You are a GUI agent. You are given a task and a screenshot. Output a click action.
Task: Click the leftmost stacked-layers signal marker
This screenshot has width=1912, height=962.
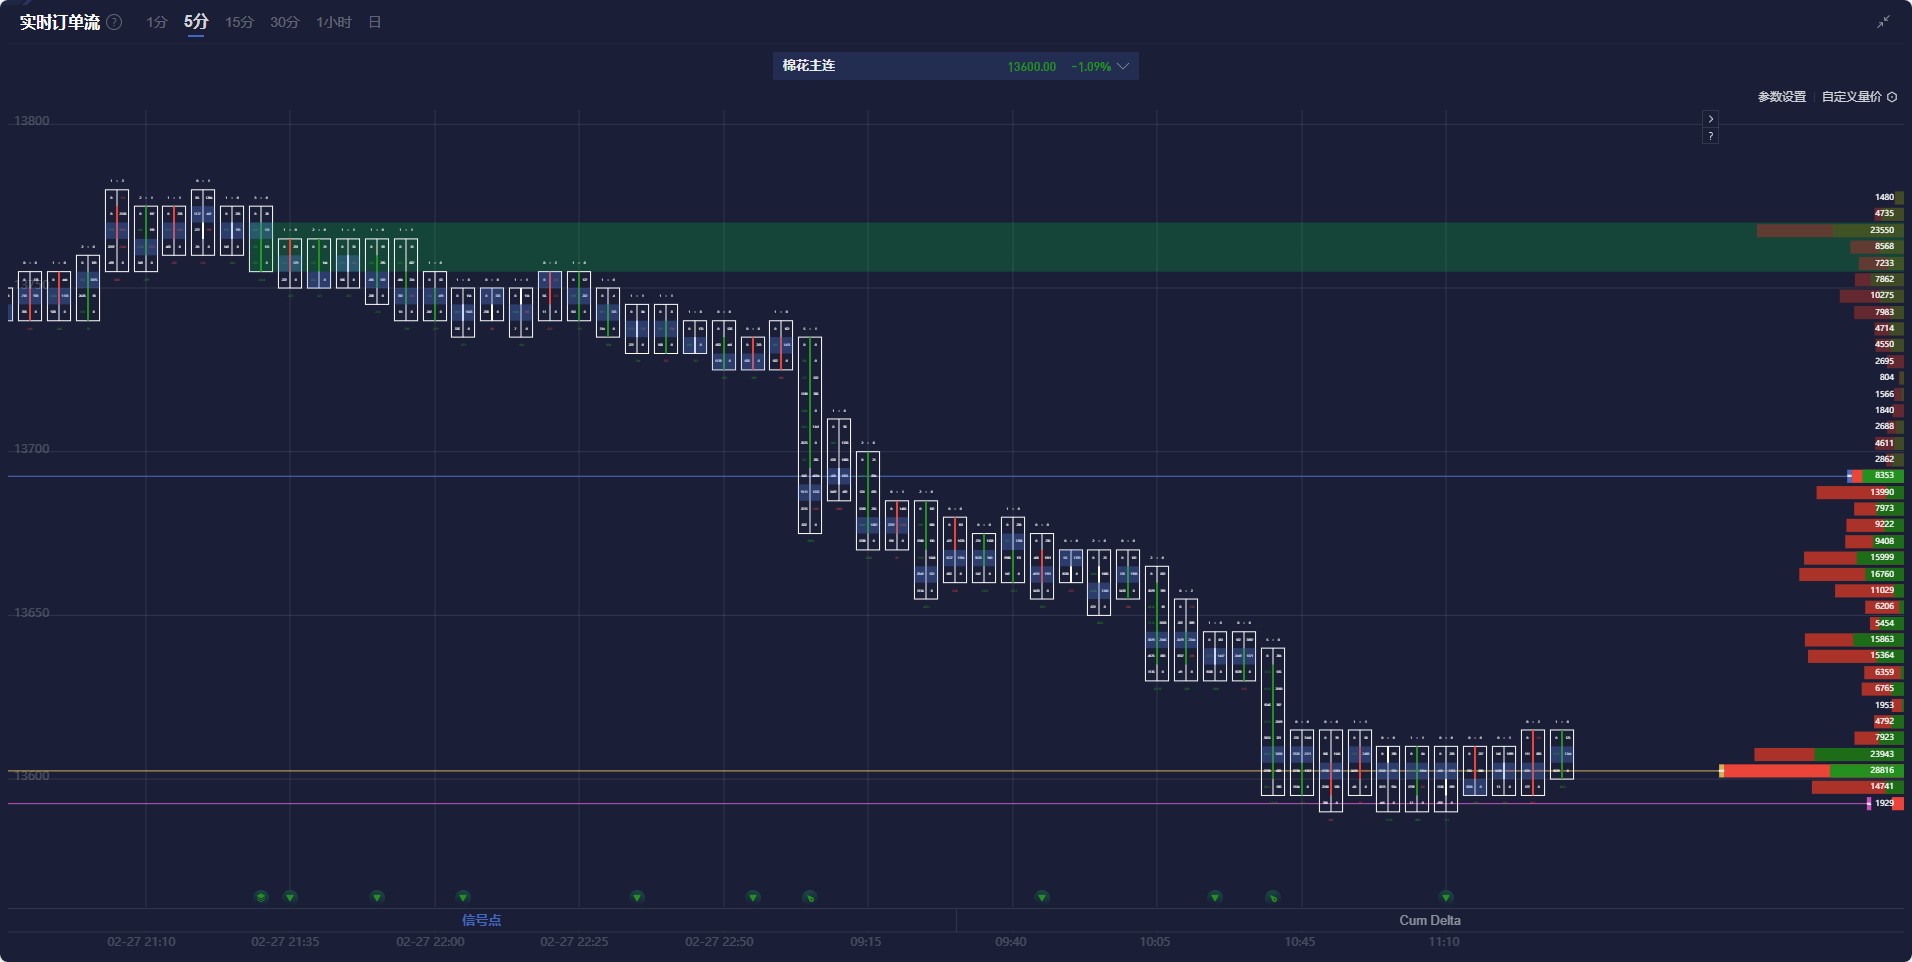(261, 897)
